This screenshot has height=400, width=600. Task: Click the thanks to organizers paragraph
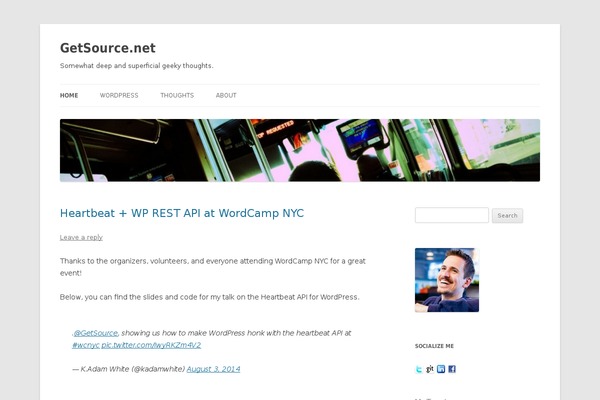pyautogui.click(x=213, y=267)
